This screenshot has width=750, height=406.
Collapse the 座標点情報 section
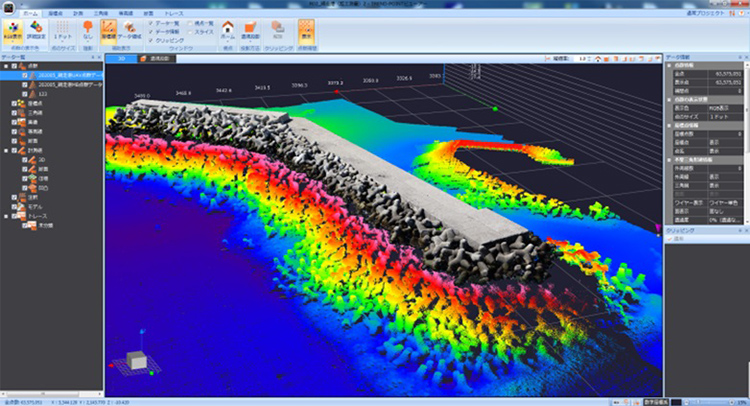pyautogui.click(x=669, y=125)
